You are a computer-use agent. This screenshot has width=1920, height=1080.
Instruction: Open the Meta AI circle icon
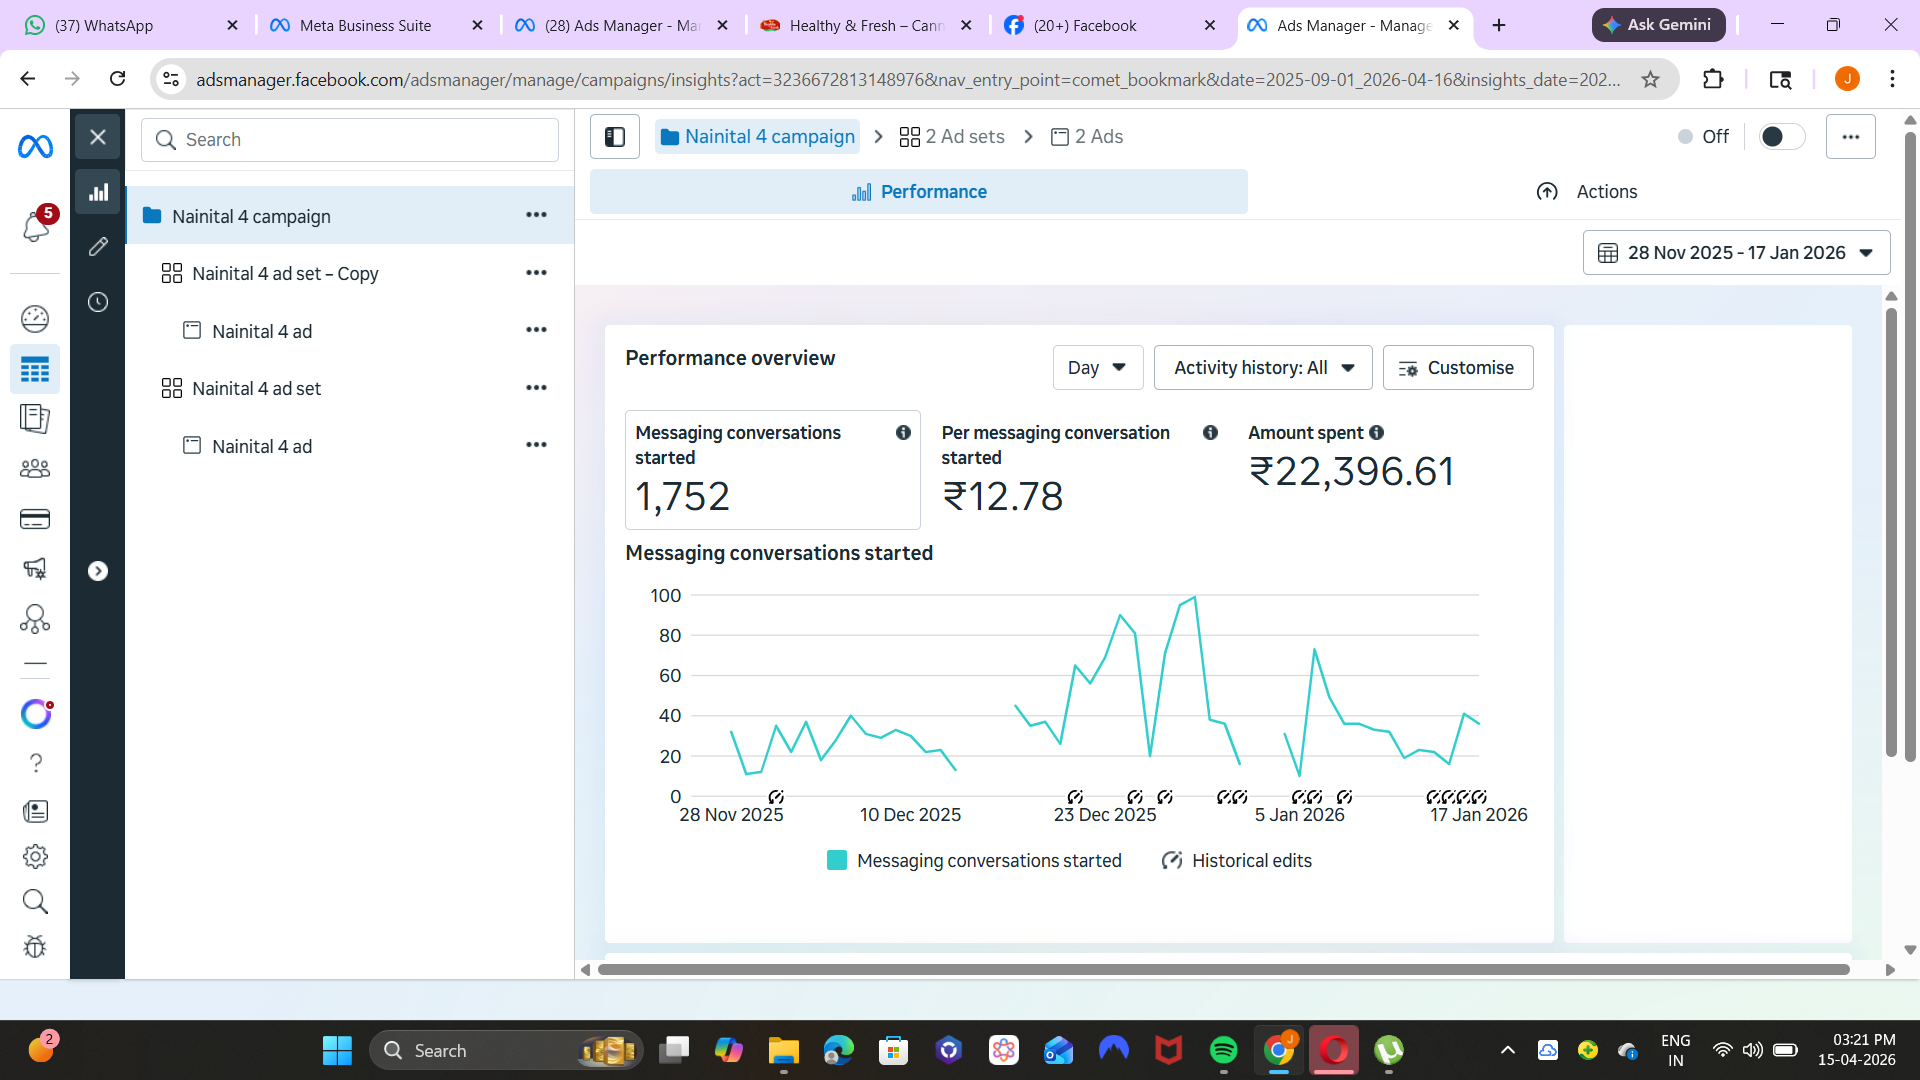pyautogui.click(x=36, y=713)
